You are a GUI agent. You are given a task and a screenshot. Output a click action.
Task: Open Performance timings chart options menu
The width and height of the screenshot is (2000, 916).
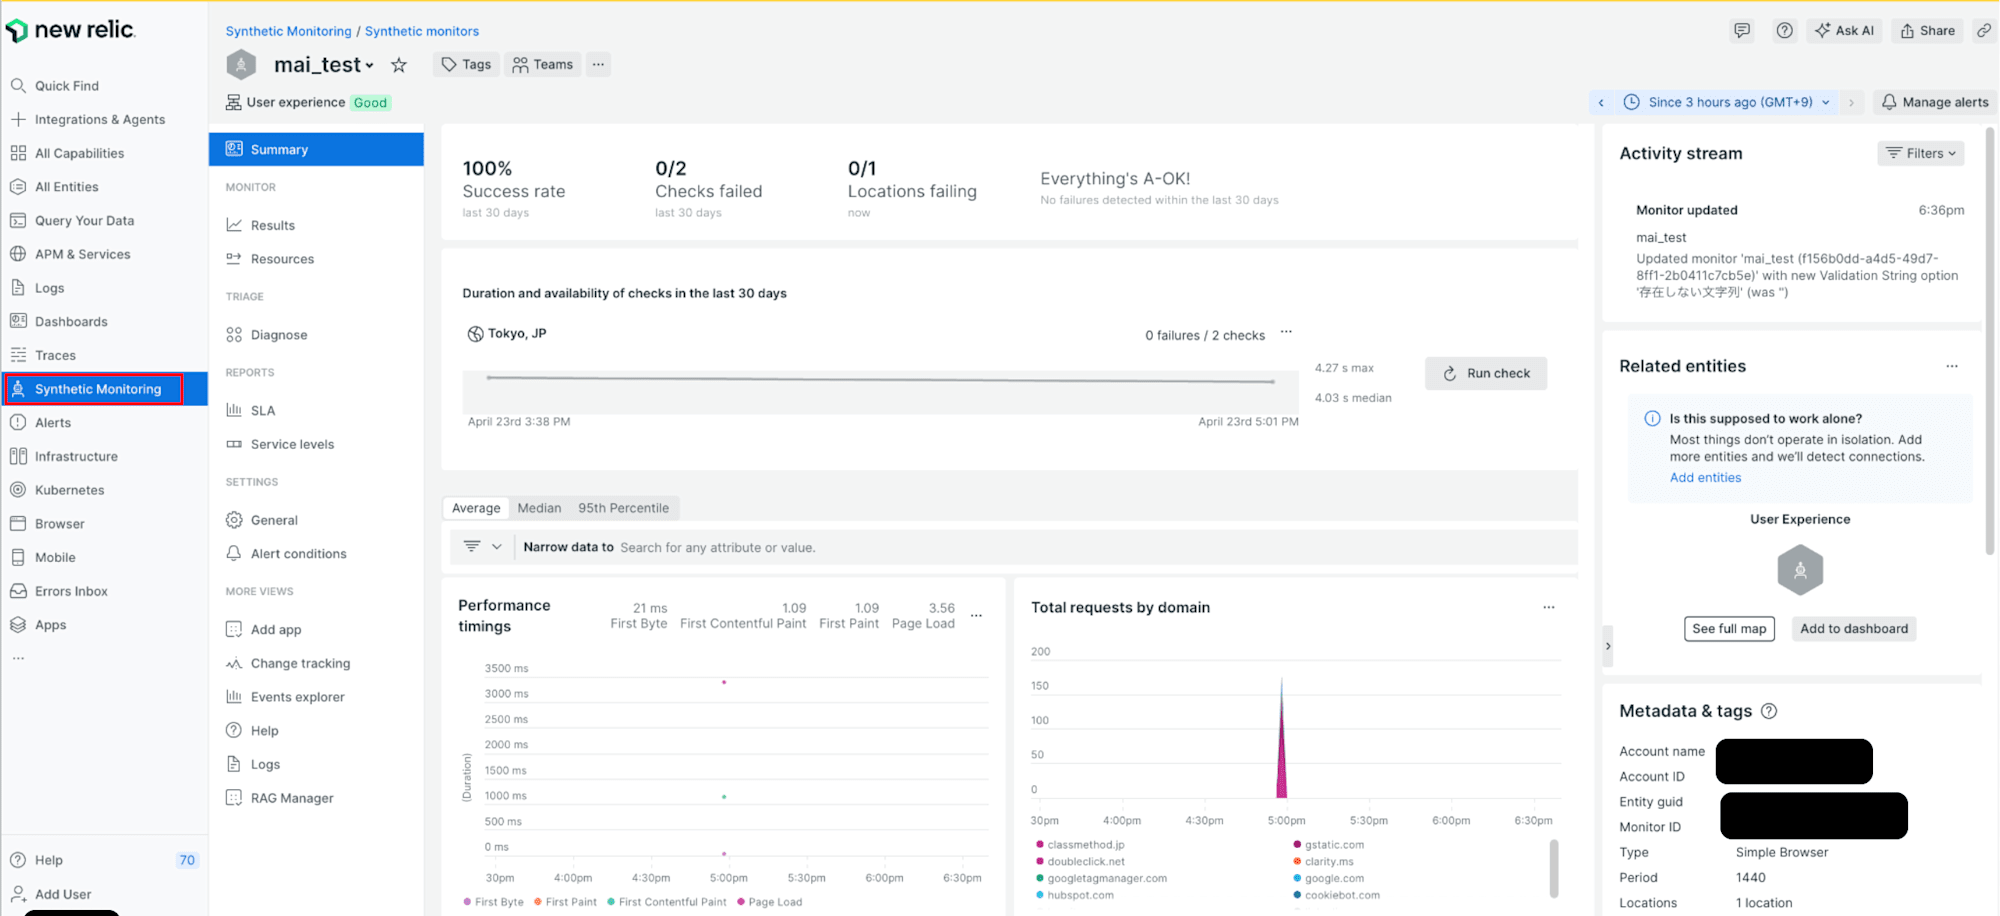pyautogui.click(x=976, y=616)
